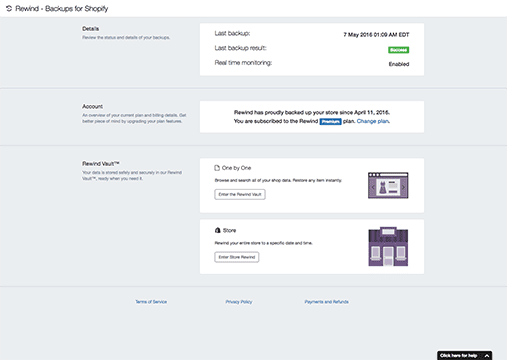Open the Change plan link

click(373, 121)
